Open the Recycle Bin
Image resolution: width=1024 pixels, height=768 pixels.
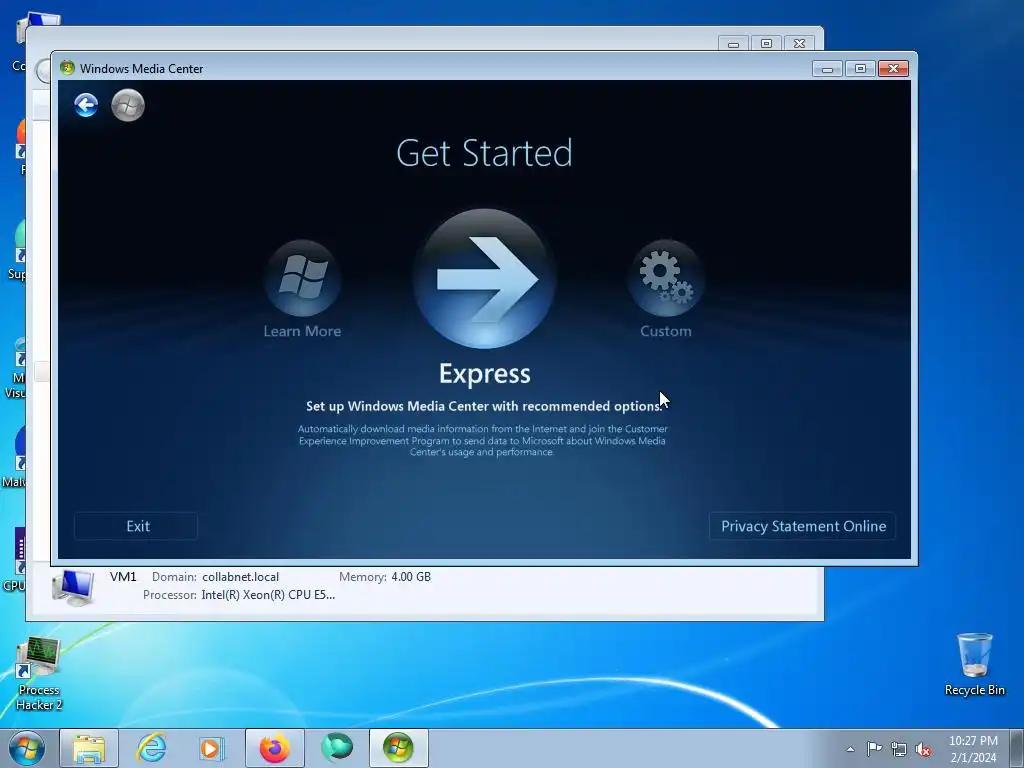[x=974, y=664]
